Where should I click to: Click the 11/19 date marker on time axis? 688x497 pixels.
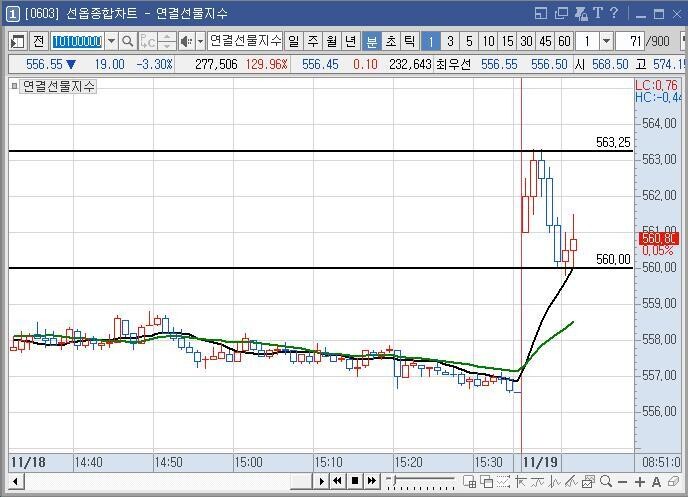point(540,462)
